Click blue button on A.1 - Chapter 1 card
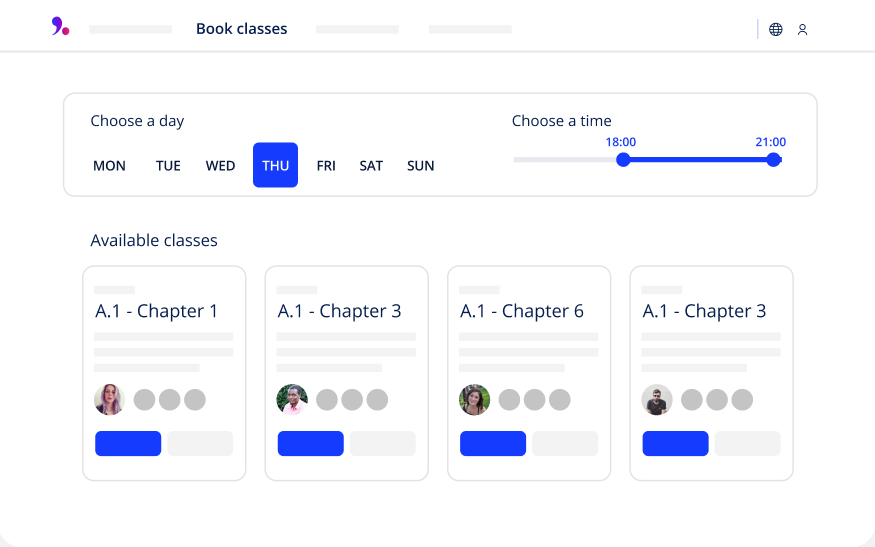 point(128,444)
